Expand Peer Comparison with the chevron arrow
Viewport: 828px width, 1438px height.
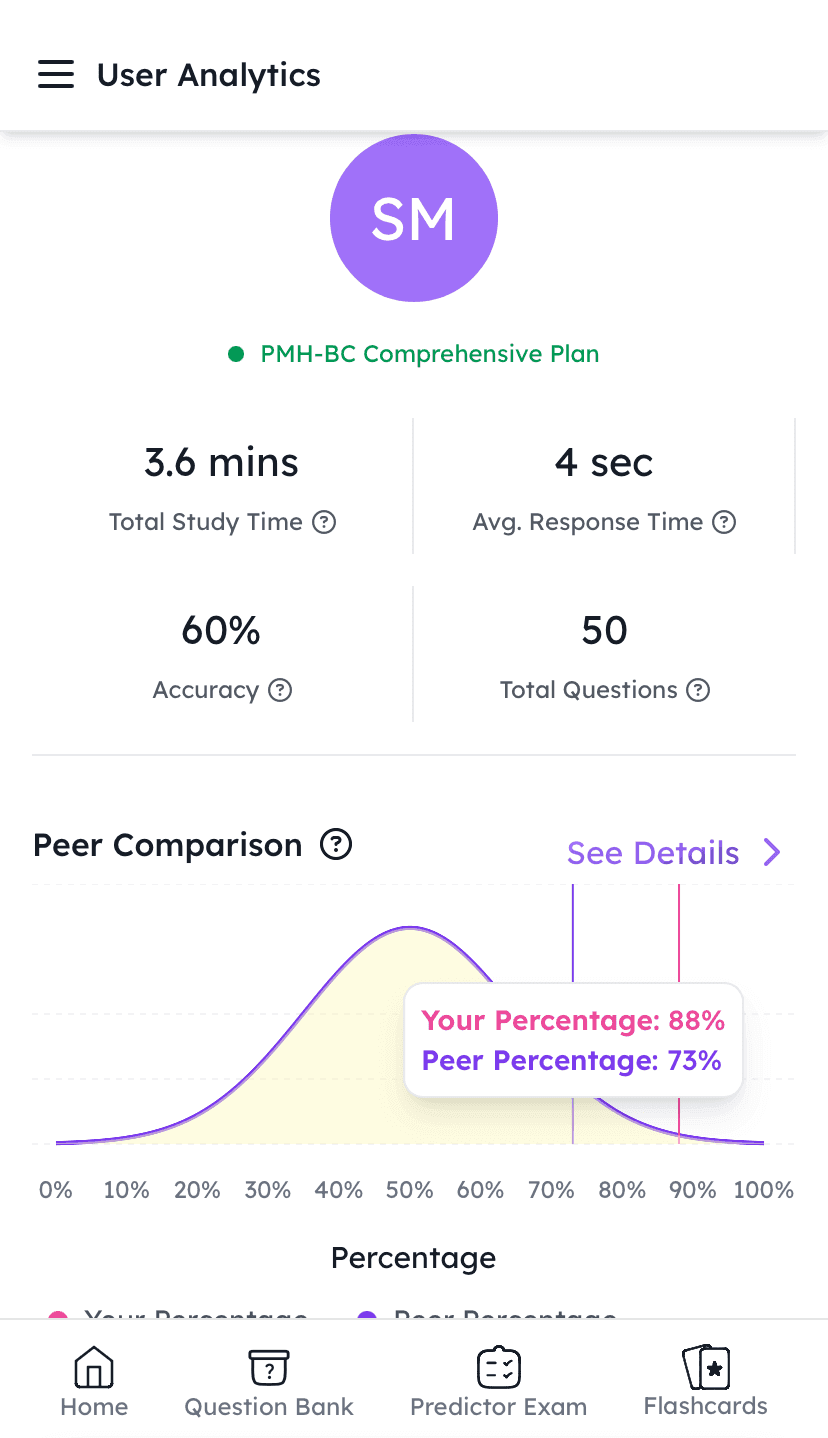click(772, 852)
